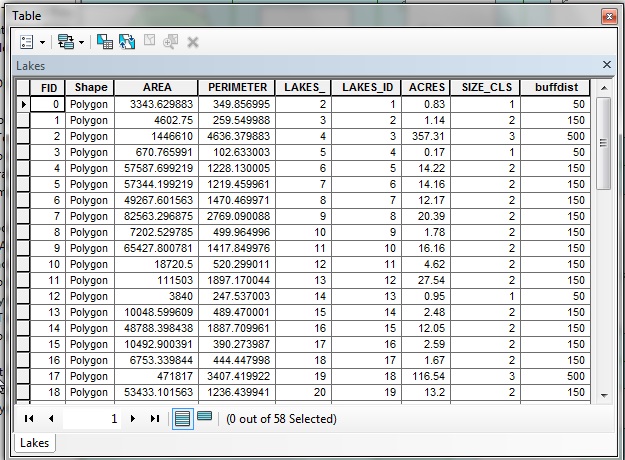Image resolution: width=625 pixels, height=460 pixels.
Task: Close the Lakes table pane
Action: point(607,64)
